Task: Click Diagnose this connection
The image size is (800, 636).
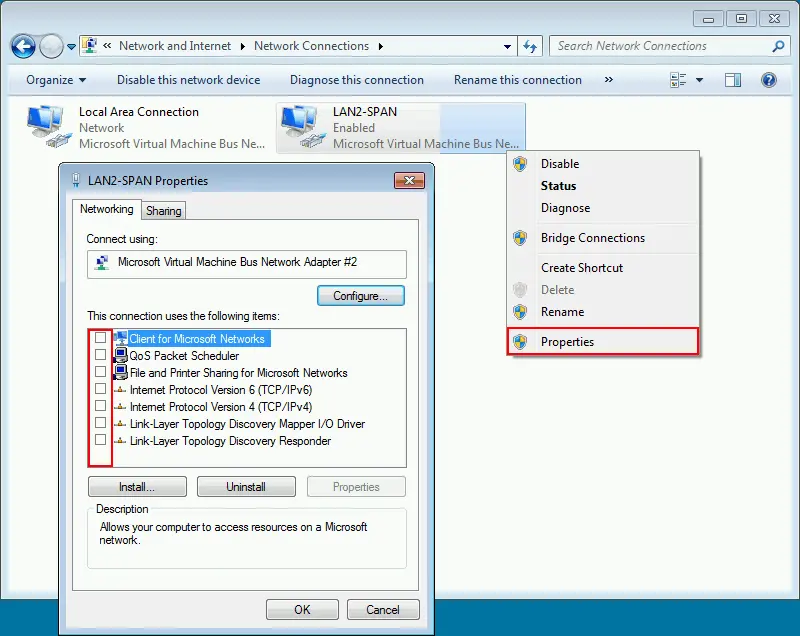Action: point(357,80)
